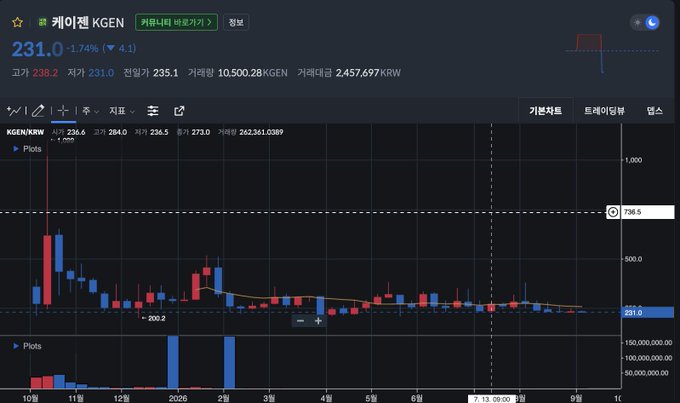The width and height of the screenshot is (680, 403).
Task: Open the 주 timeframe dropdown
Action: click(90, 111)
